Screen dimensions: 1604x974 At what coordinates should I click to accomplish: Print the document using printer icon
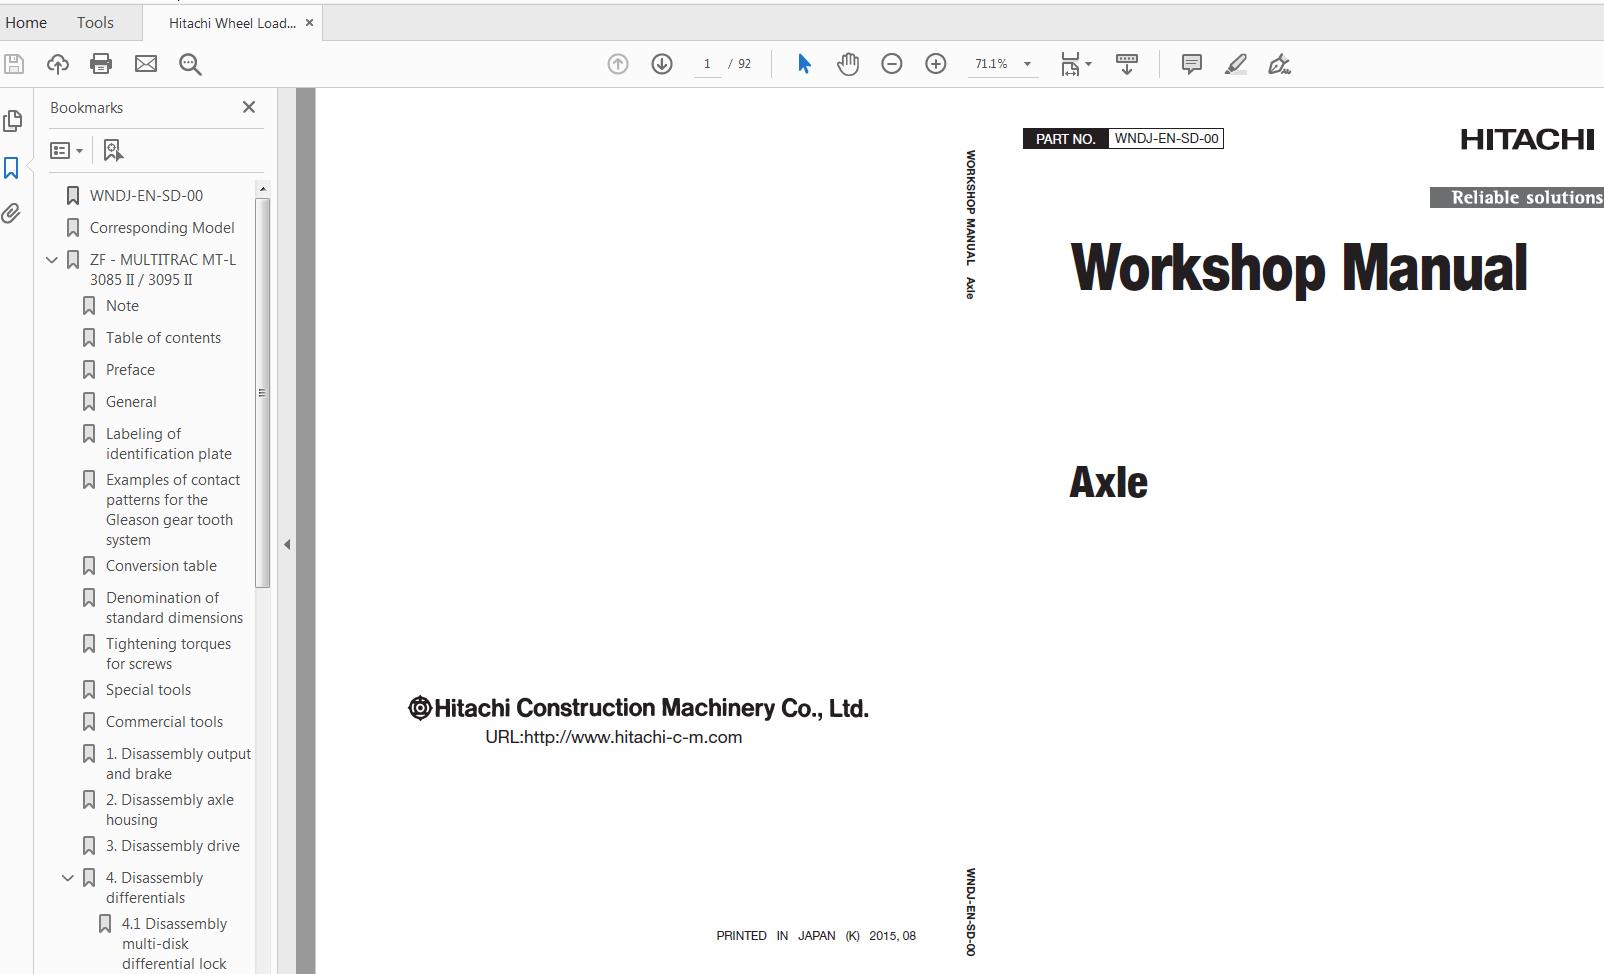101,64
